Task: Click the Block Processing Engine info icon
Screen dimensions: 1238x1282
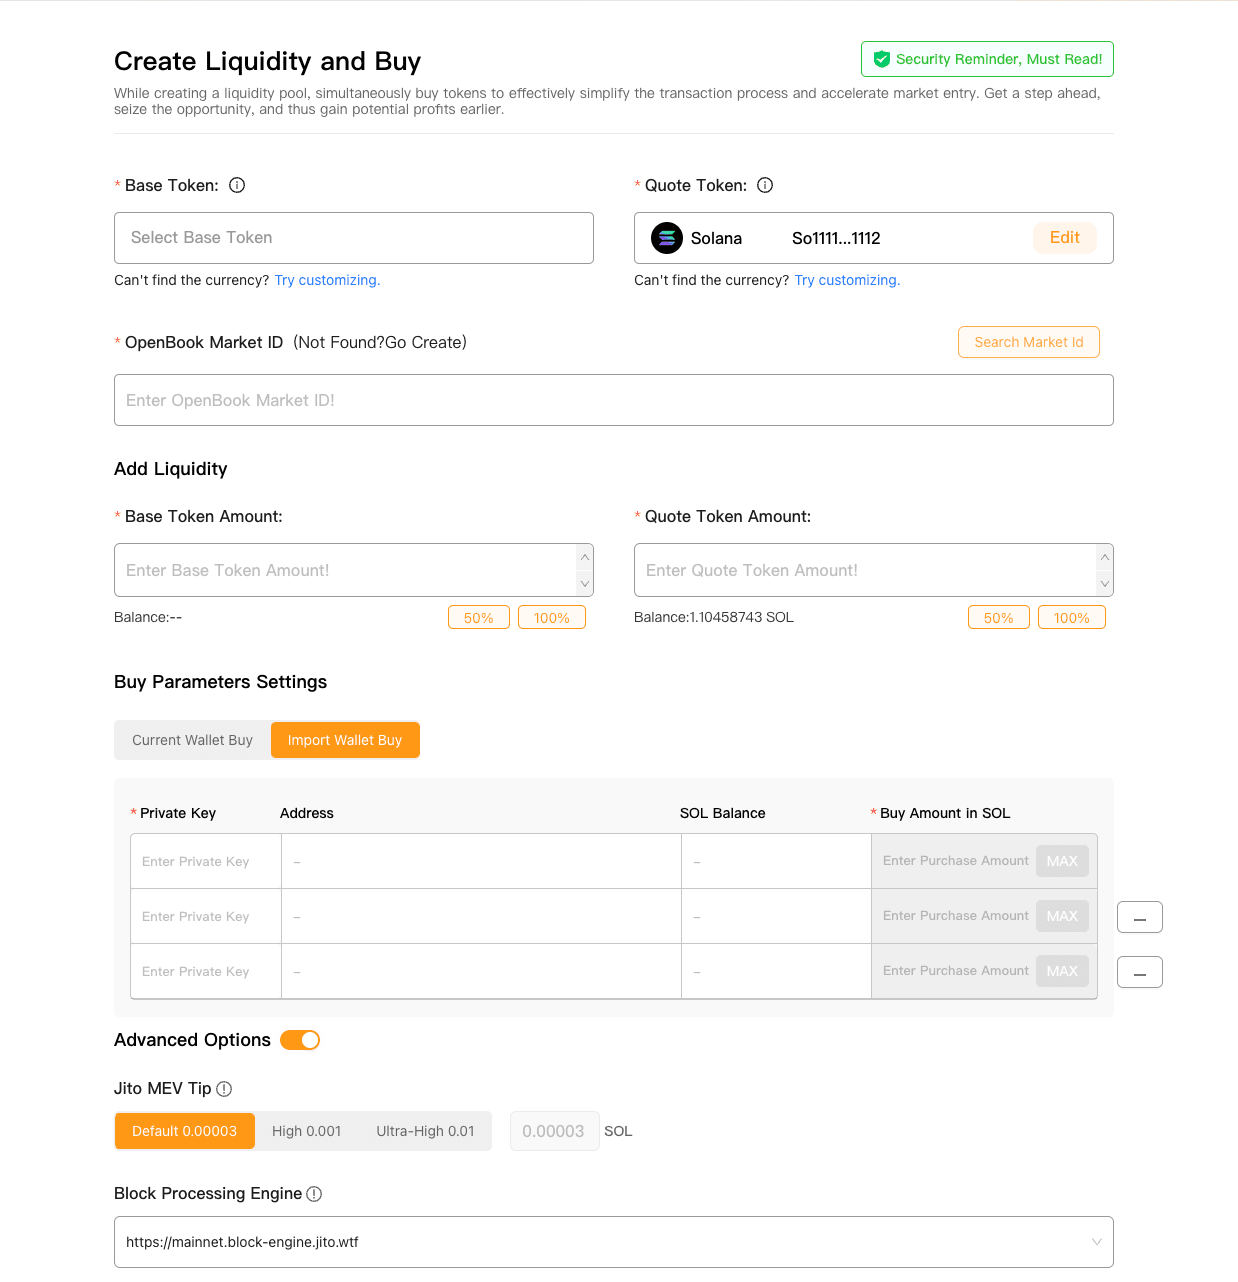Action: (x=314, y=1194)
